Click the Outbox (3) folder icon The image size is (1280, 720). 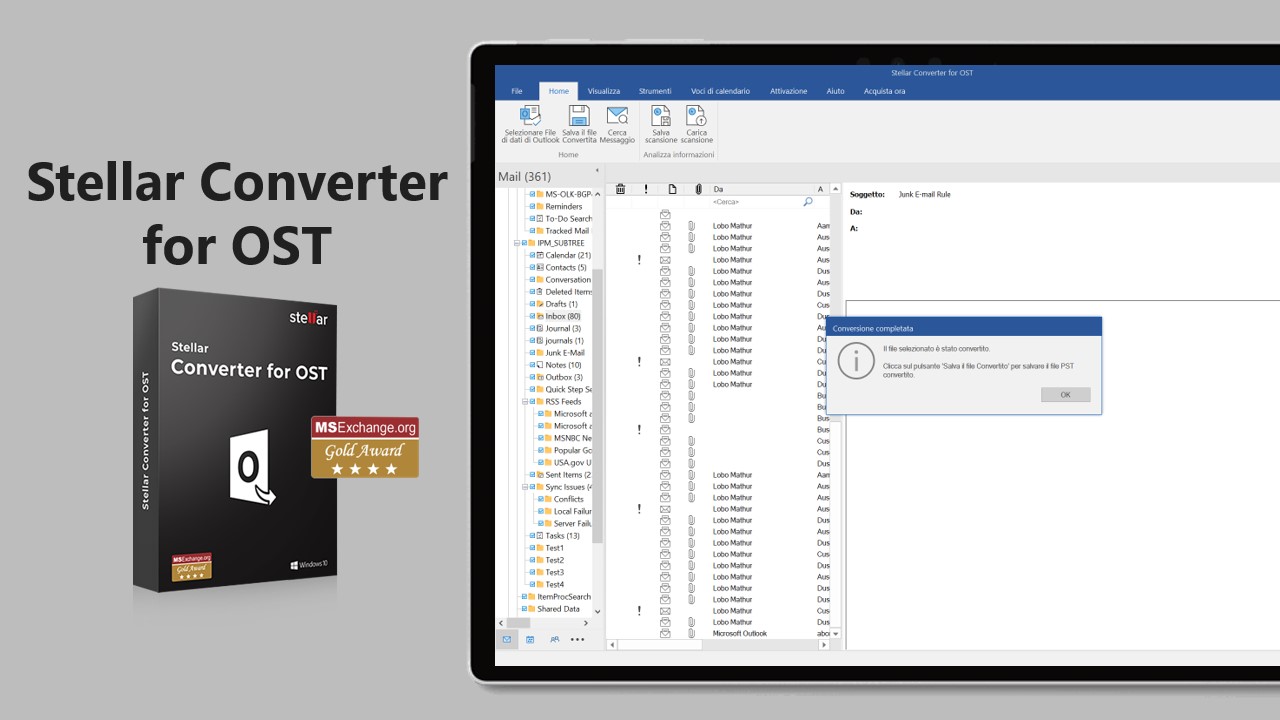click(x=540, y=377)
